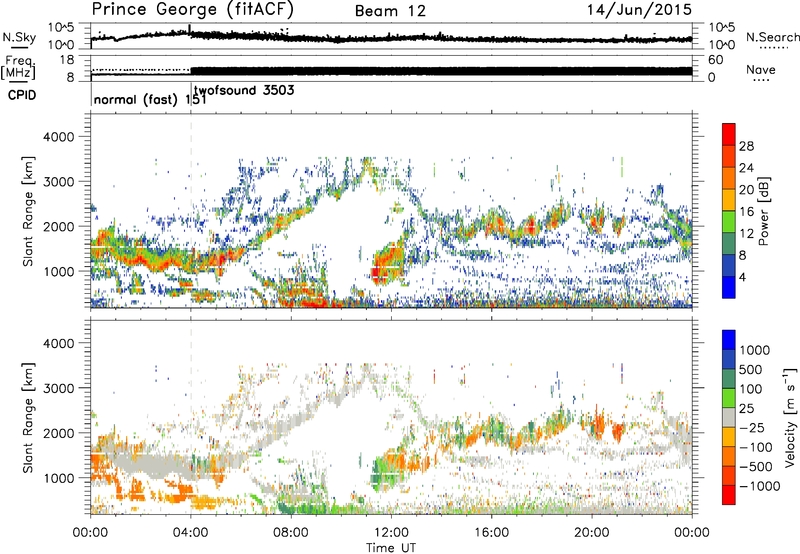This screenshot has width=800, height=554.
Task: Click the "12" power colorbar value
Action: pyautogui.click(x=746, y=234)
